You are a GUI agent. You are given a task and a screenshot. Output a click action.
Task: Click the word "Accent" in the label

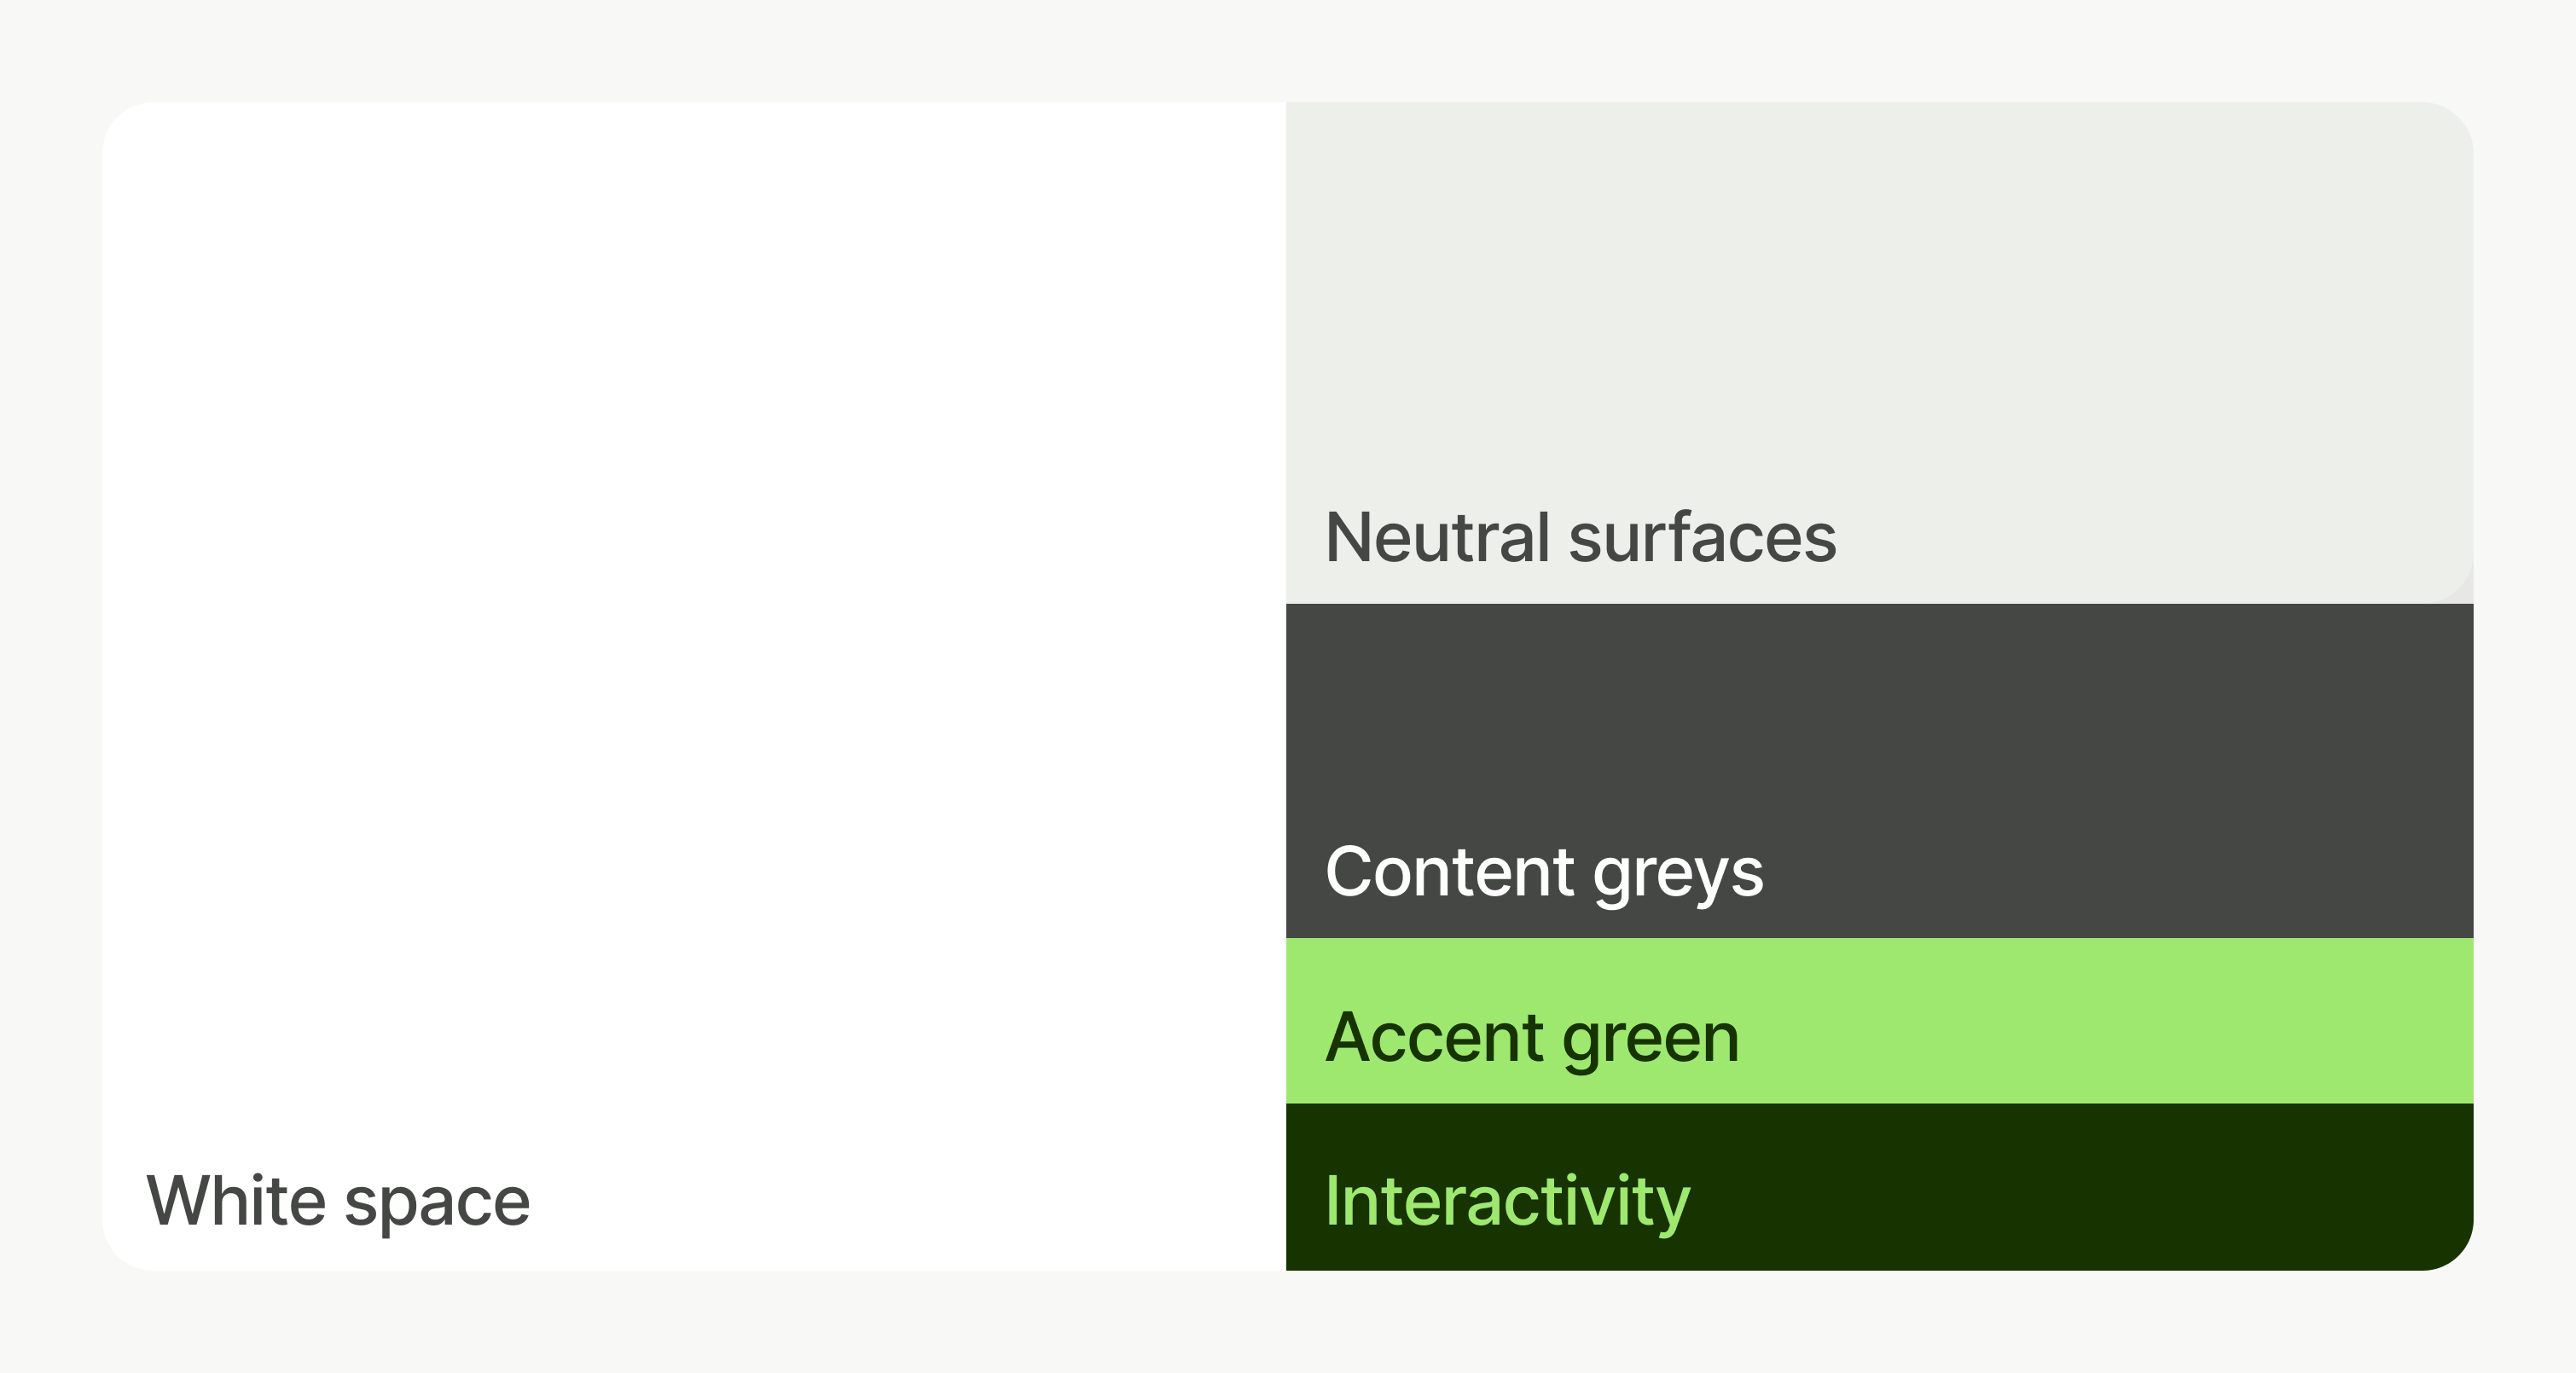[1434, 1037]
